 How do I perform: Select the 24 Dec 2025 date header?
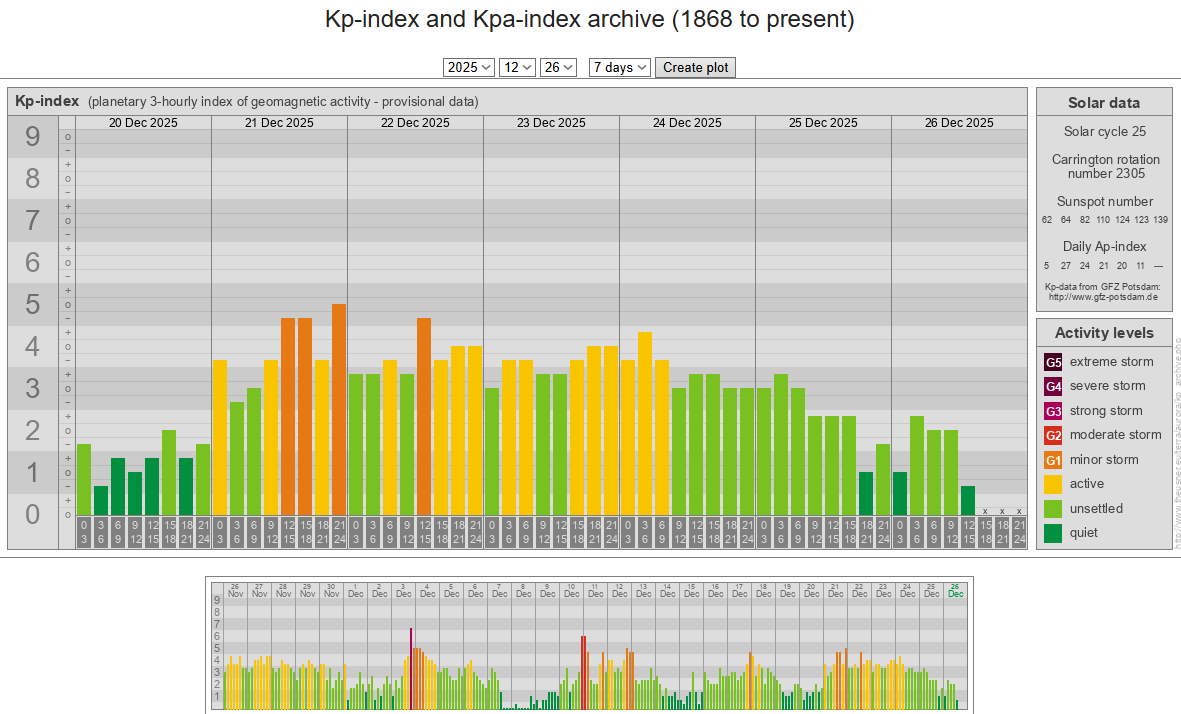click(x=687, y=123)
